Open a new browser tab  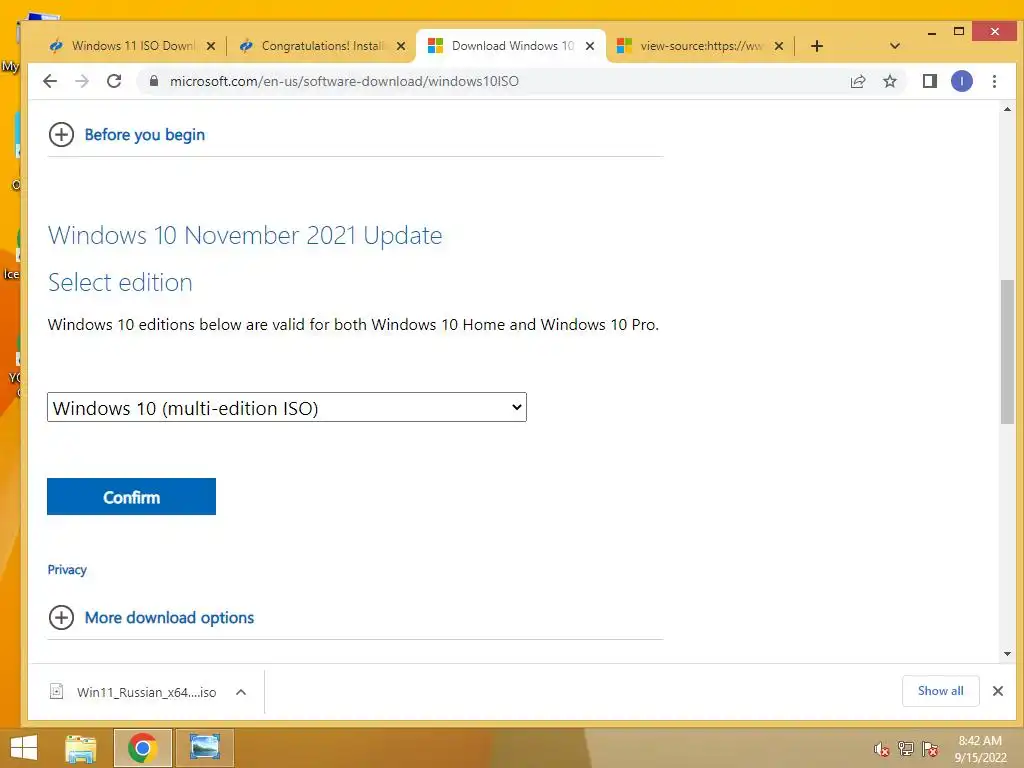[817, 46]
